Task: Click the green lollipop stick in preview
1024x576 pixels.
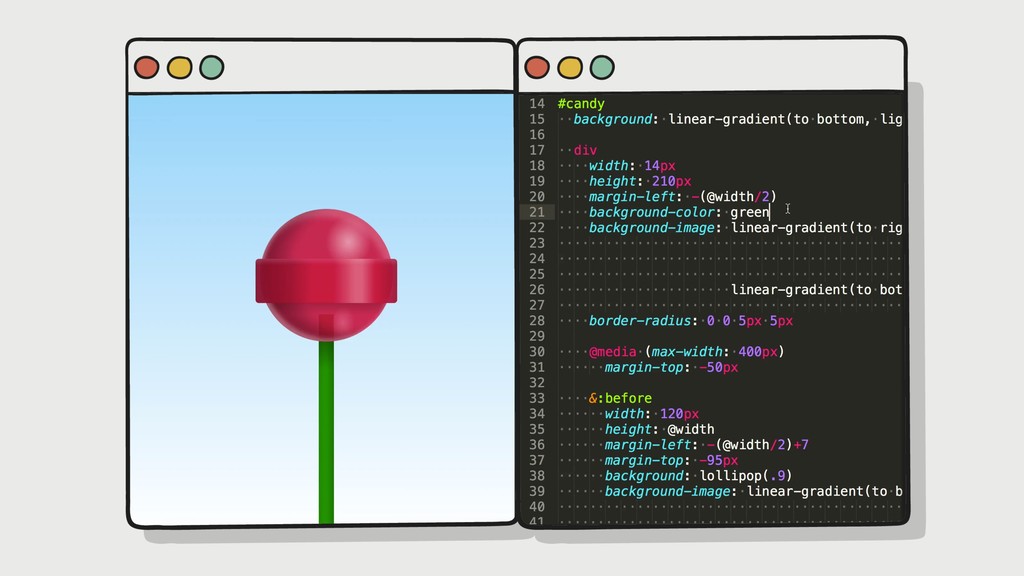Action: click(x=327, y=431)
